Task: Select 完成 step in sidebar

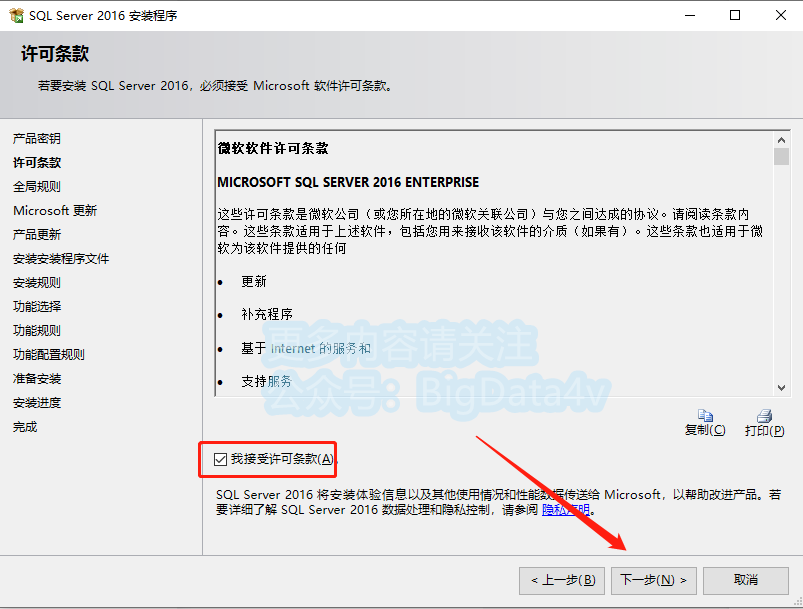Action: 25,427
